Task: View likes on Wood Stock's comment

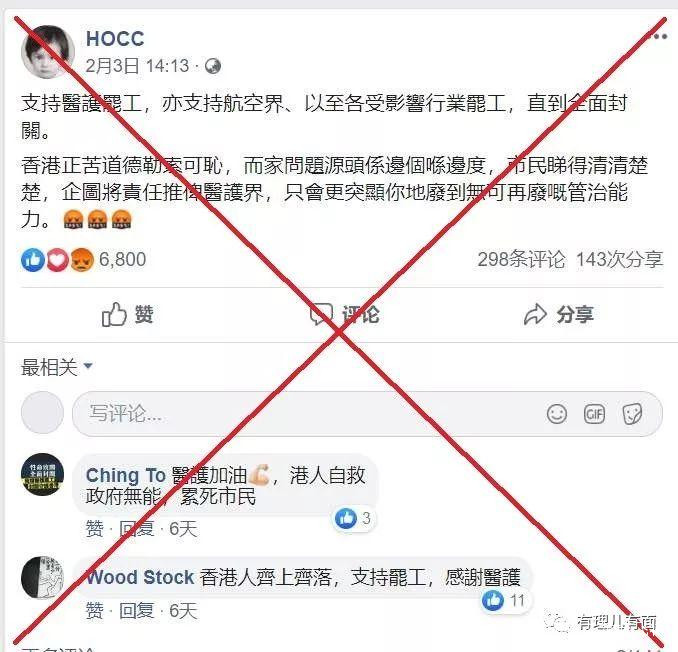Action: tap(505, 600)
